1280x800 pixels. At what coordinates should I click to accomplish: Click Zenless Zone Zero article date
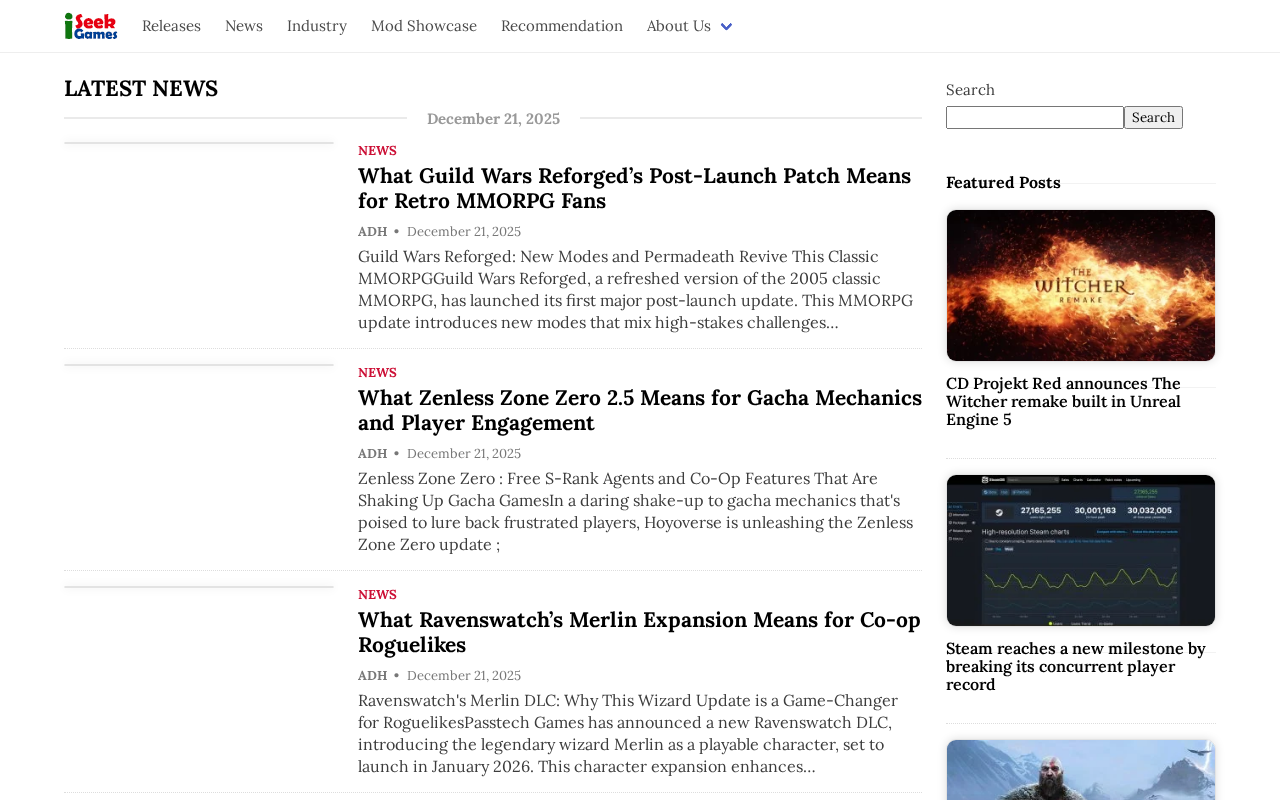464,454
